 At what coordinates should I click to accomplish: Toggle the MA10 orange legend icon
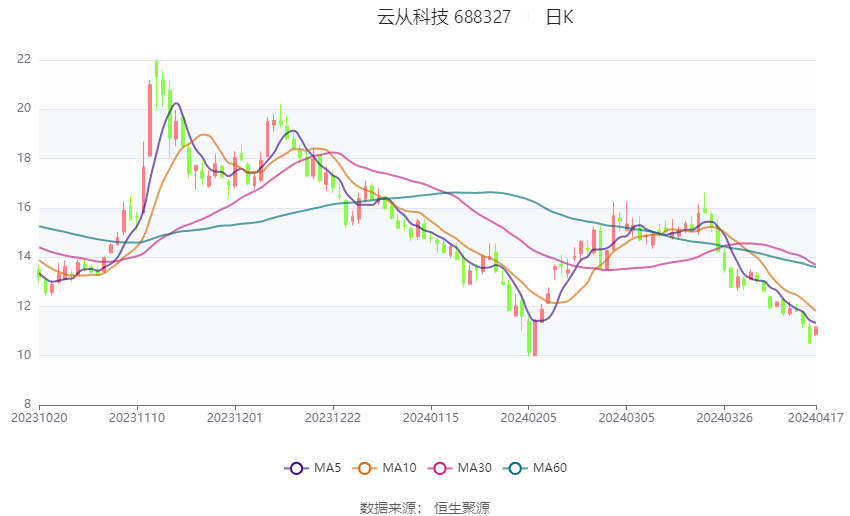pyautogui.click(x=364, y=468)
